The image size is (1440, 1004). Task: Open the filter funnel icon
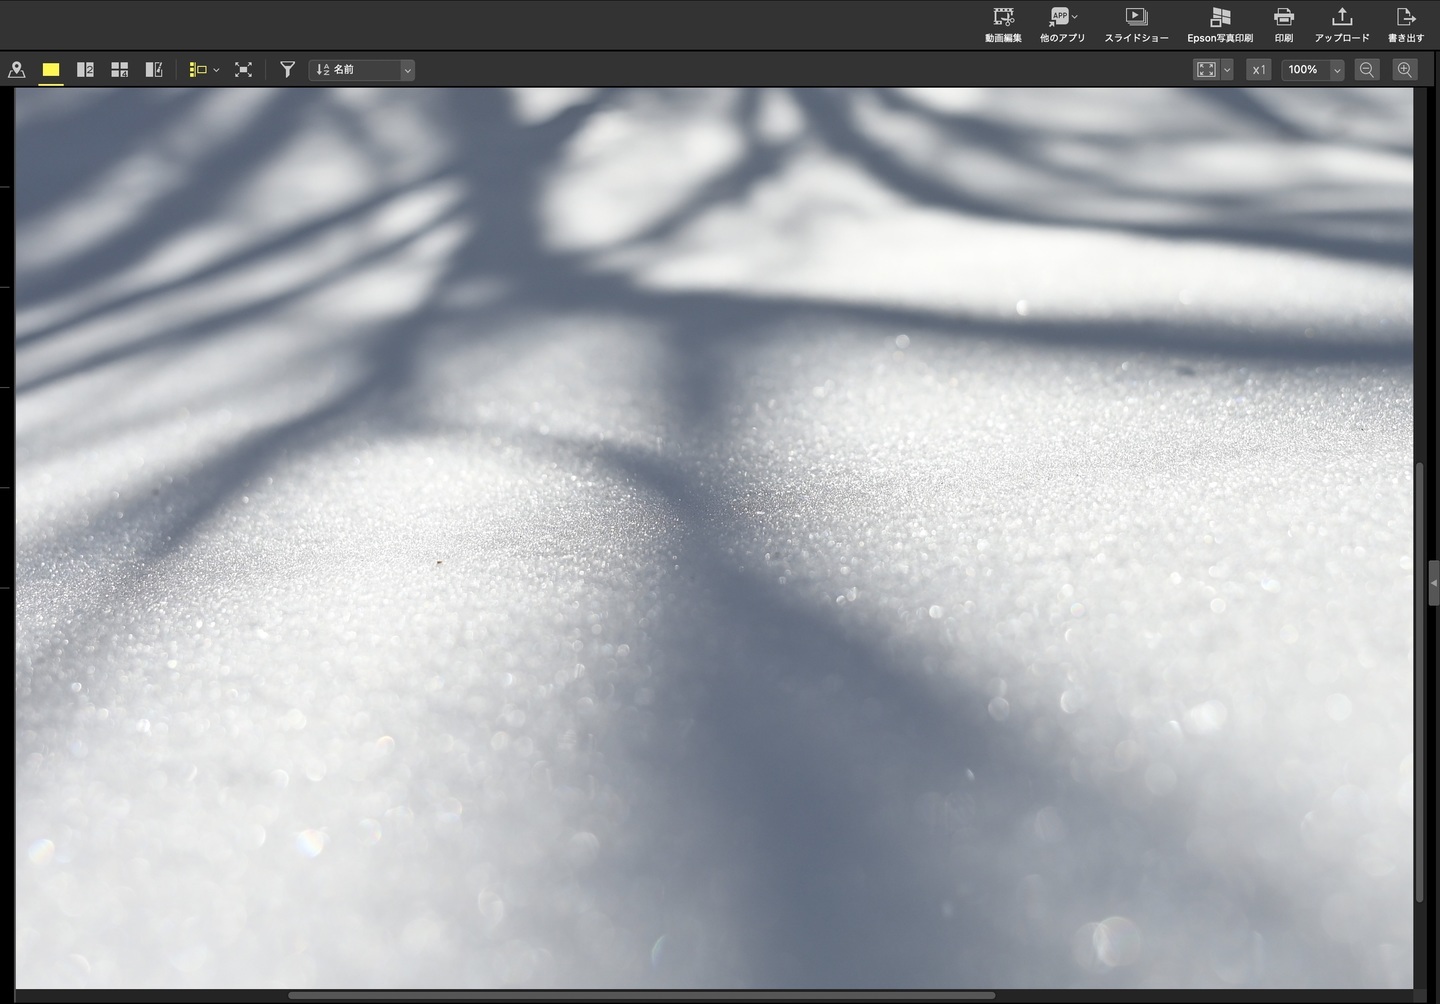[287, 70]
